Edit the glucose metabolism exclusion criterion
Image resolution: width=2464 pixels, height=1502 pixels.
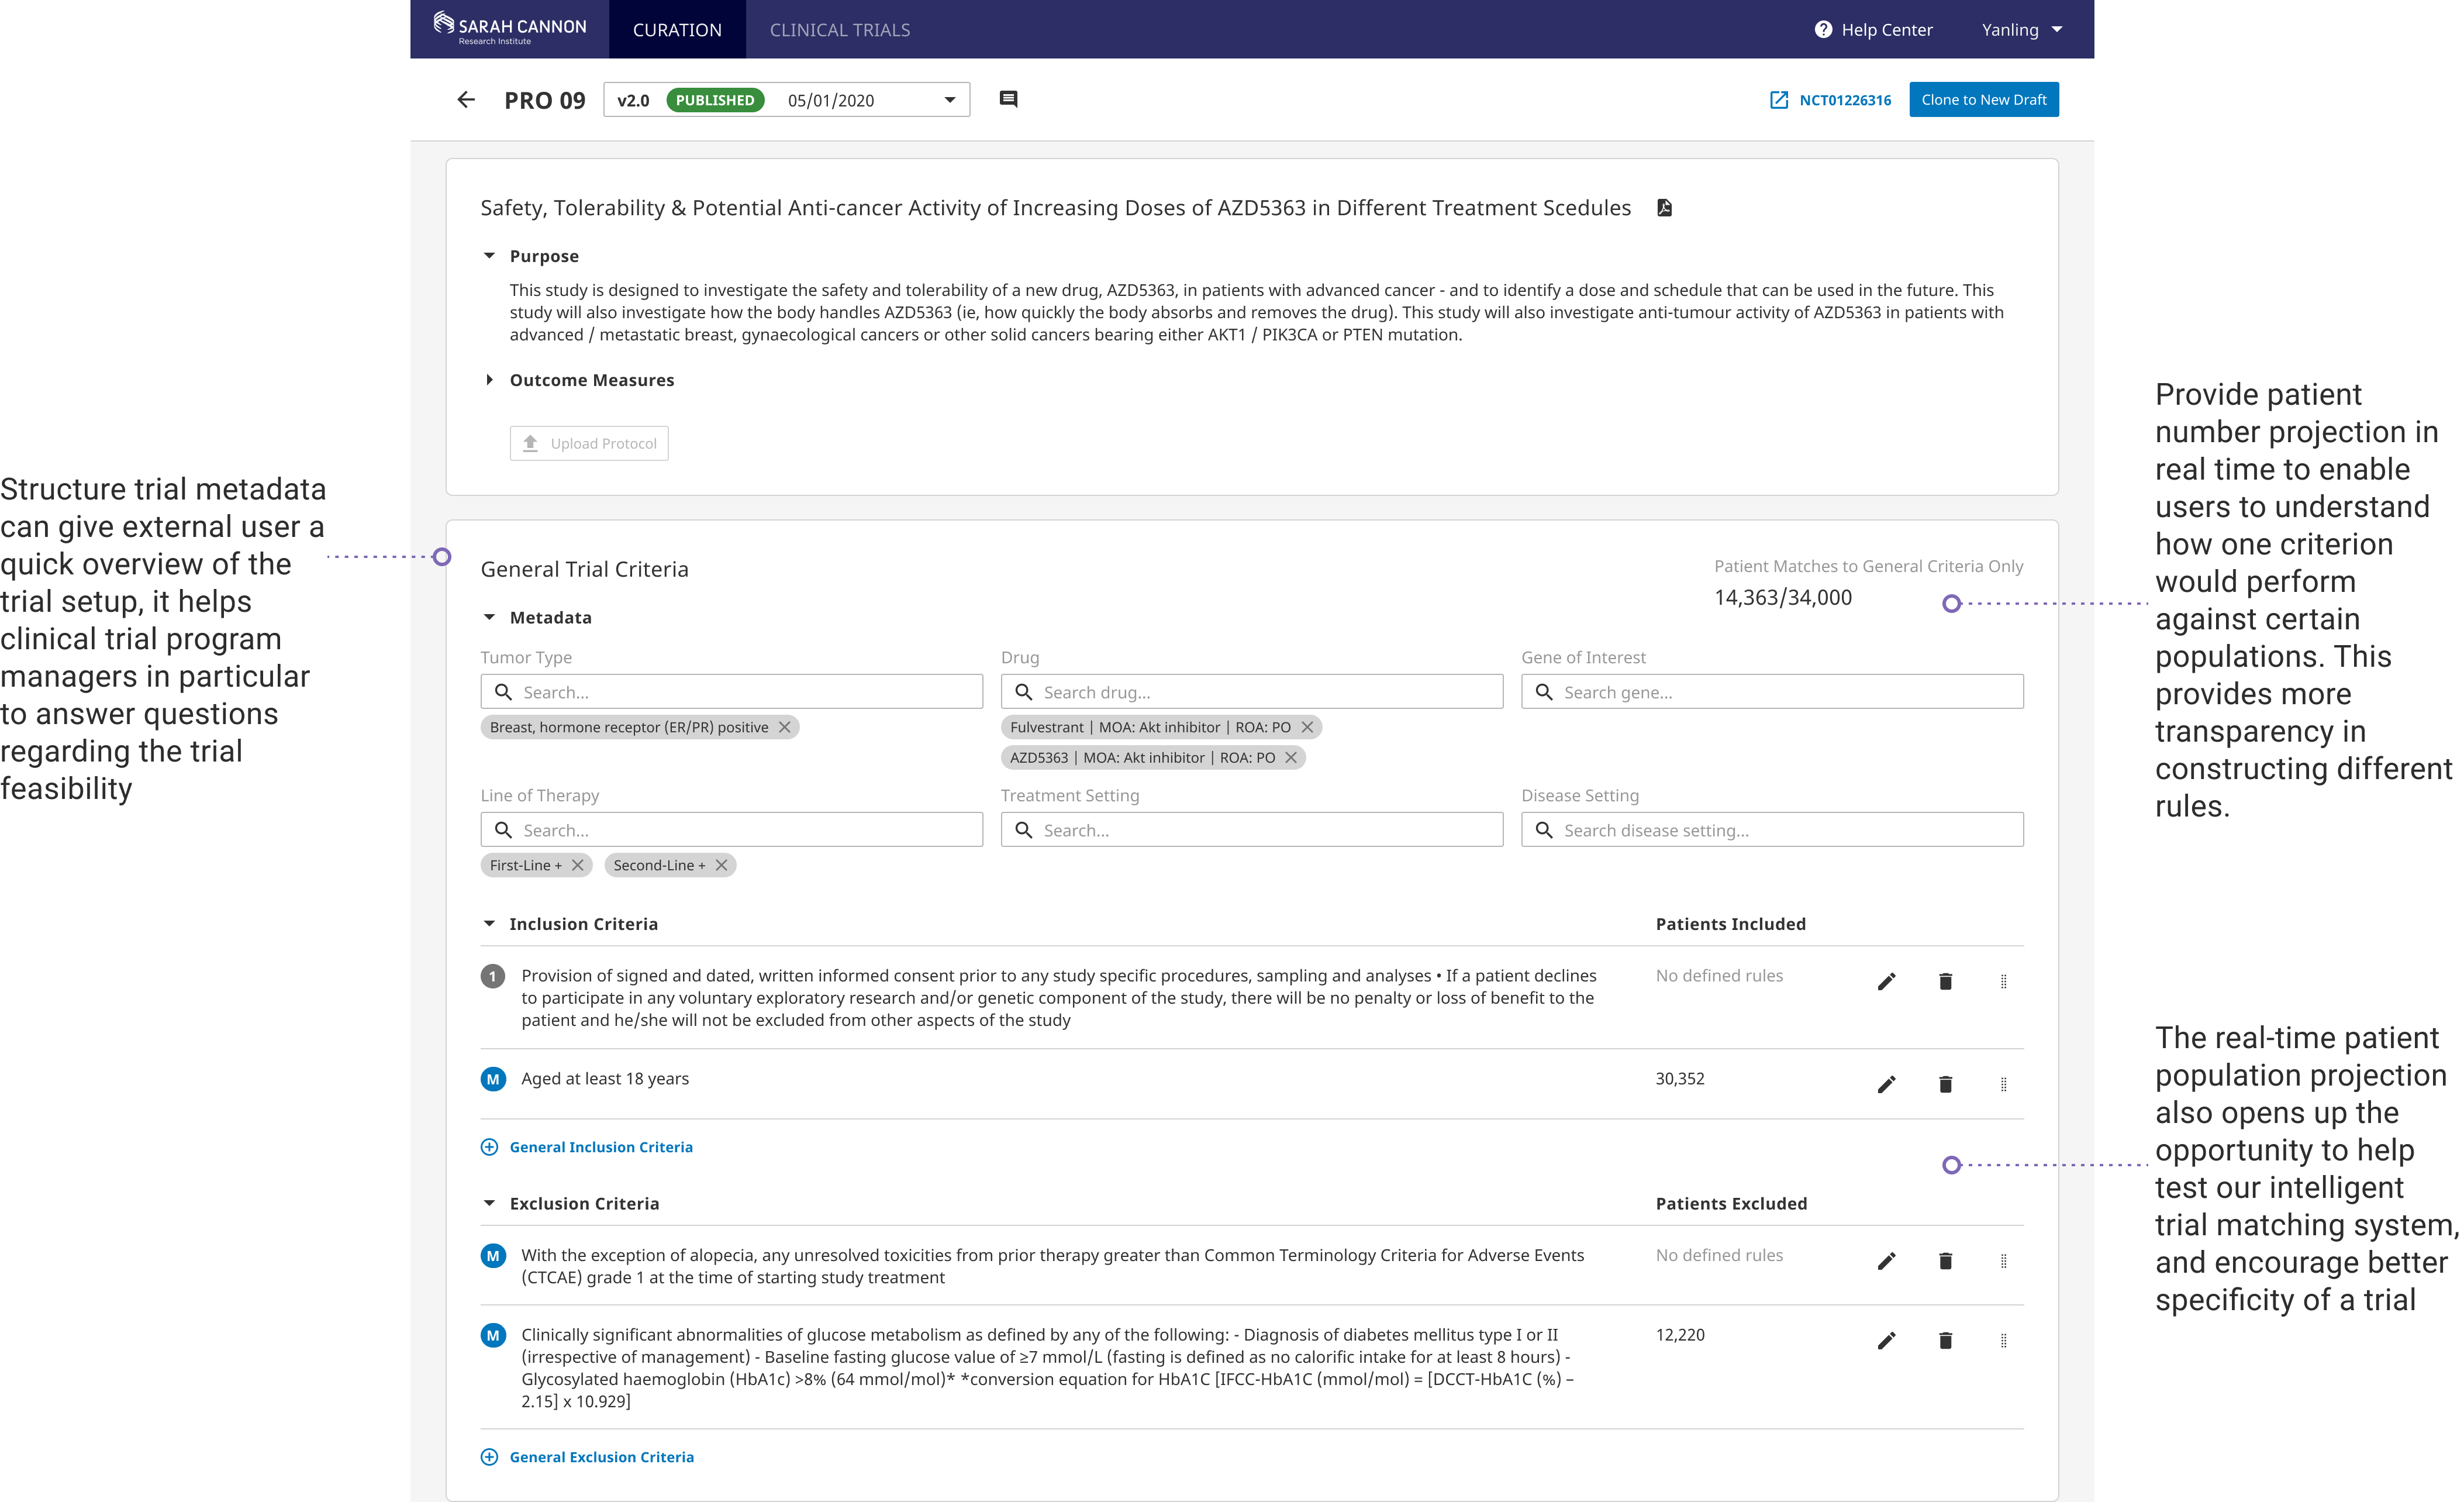tap(1886, 1342)
